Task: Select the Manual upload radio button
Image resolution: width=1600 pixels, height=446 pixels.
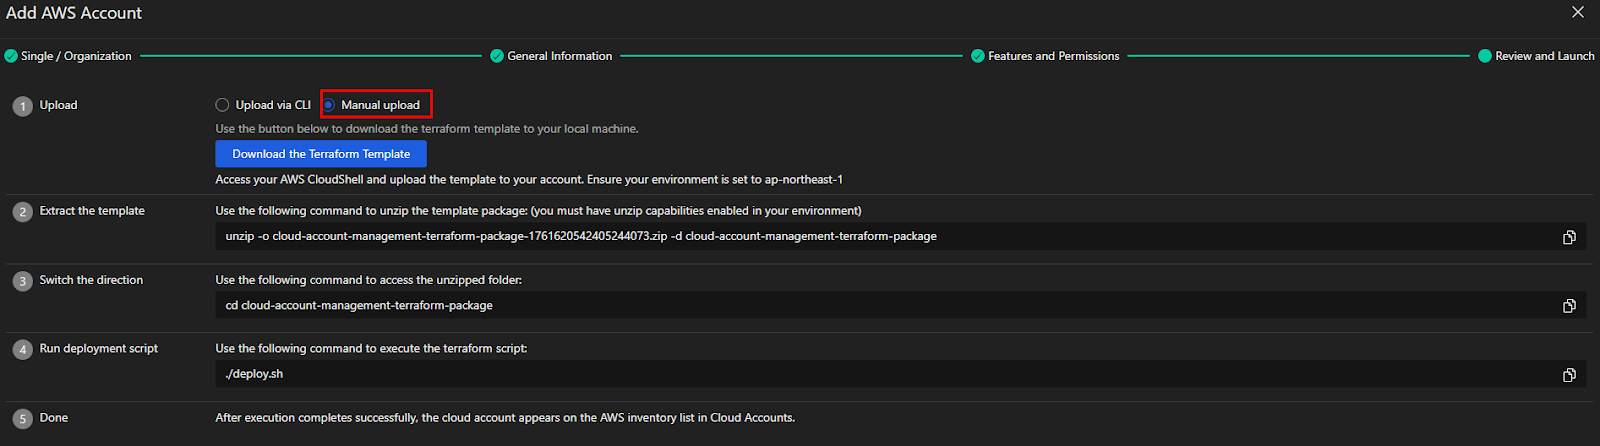Action: point(329,105)
